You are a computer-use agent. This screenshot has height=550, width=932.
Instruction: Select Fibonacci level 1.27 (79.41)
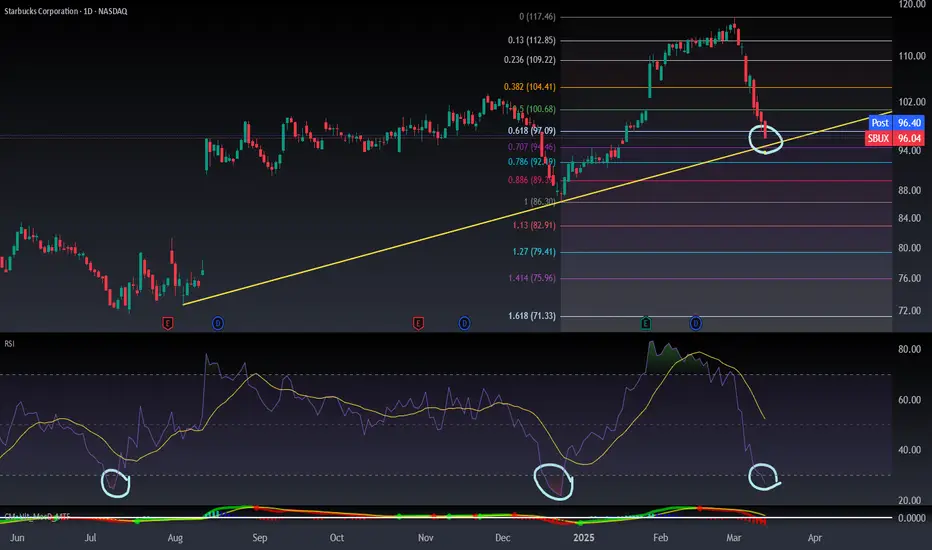534,252
